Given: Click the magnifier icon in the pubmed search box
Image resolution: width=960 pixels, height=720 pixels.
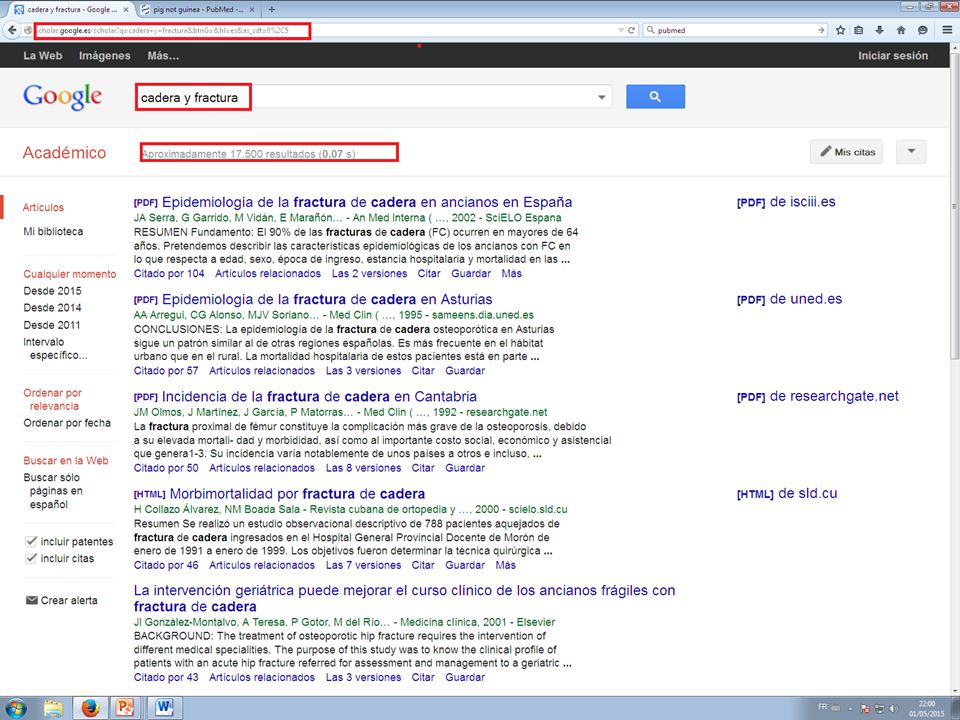Looking at the screenshot, I should [x=650, y=30].
